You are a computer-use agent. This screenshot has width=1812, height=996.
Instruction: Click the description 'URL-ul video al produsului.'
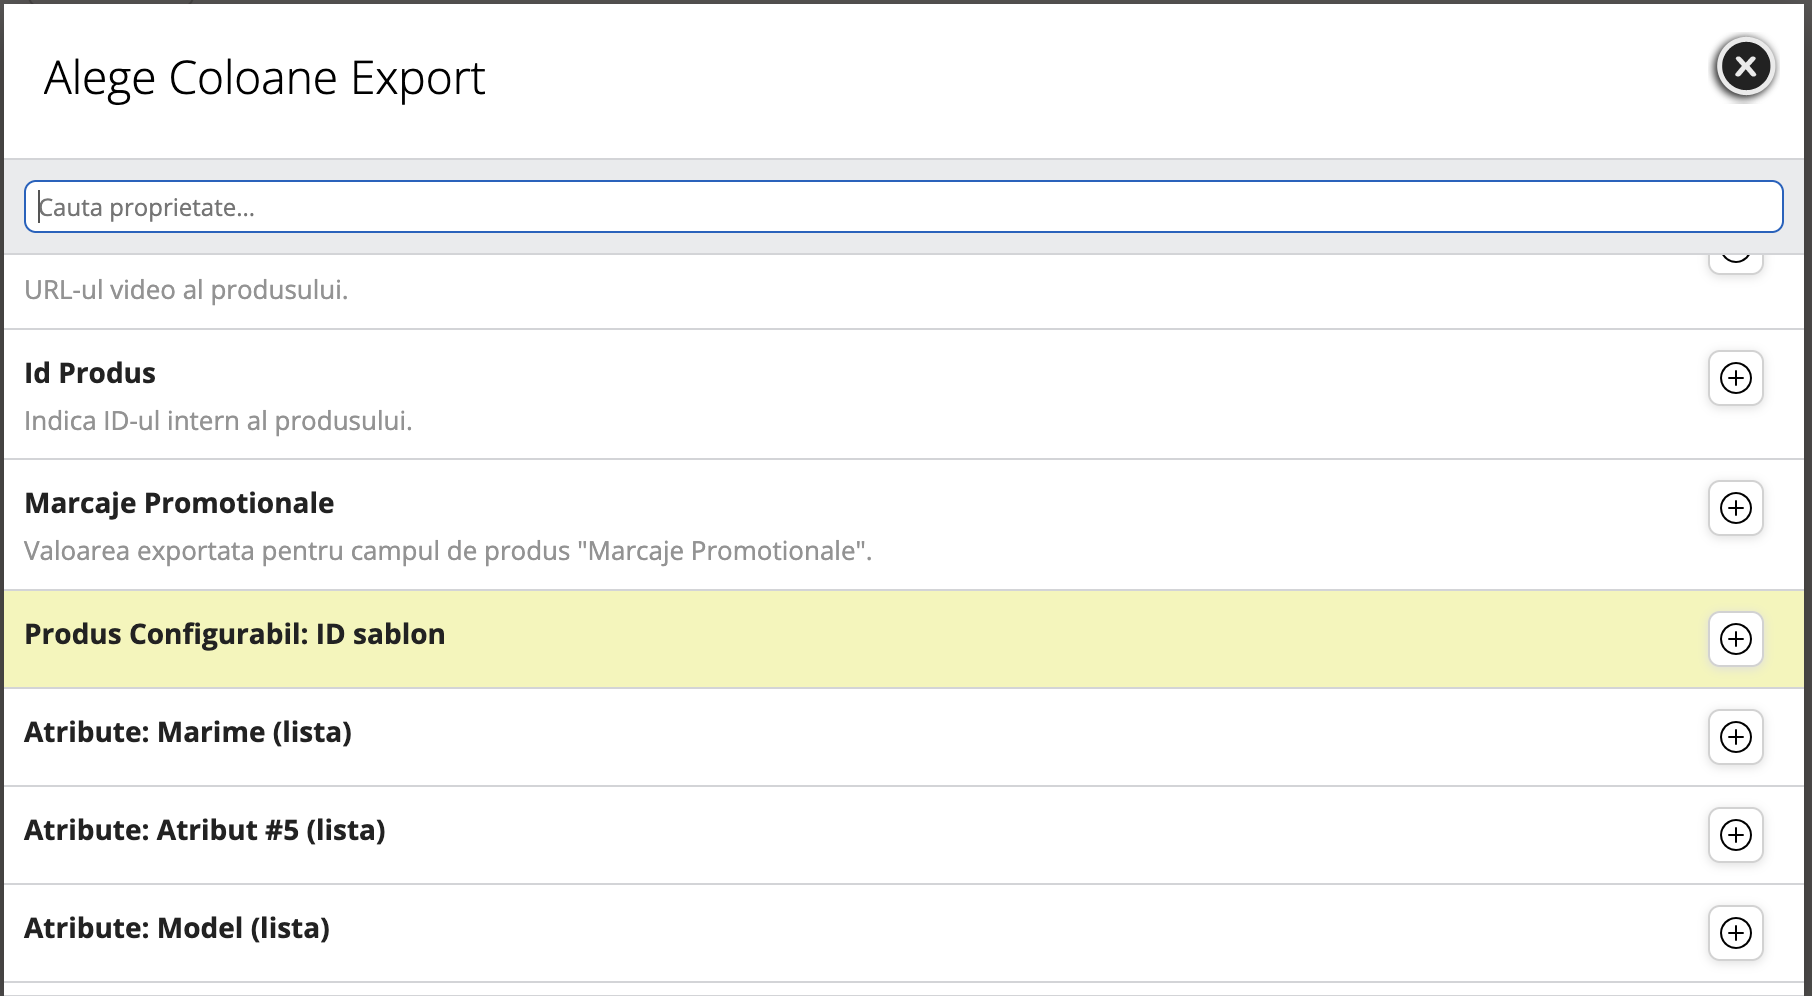pyautogui.click(x=186, y=290)
